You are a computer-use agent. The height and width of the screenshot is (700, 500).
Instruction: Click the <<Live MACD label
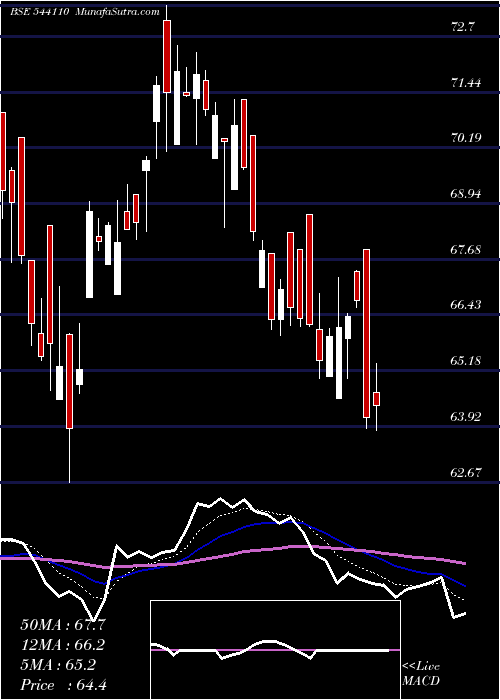pos(421,673)
